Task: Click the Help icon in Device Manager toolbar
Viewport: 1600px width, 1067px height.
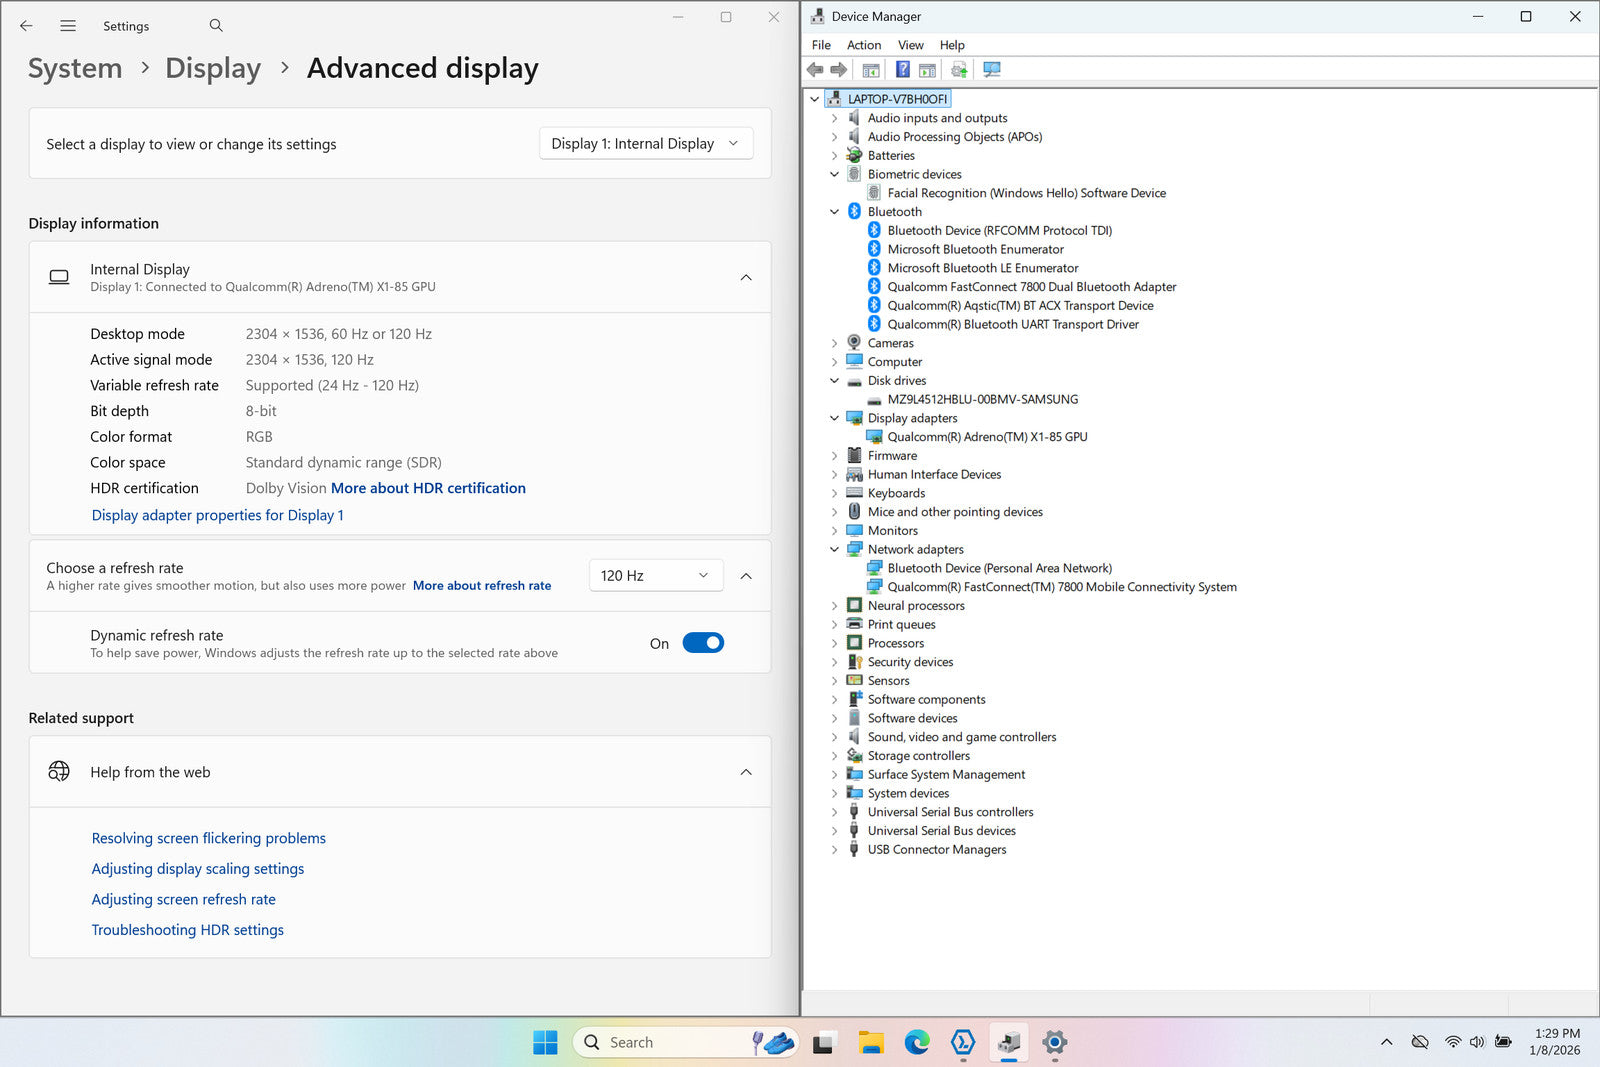Action: (x=902, y=70)
